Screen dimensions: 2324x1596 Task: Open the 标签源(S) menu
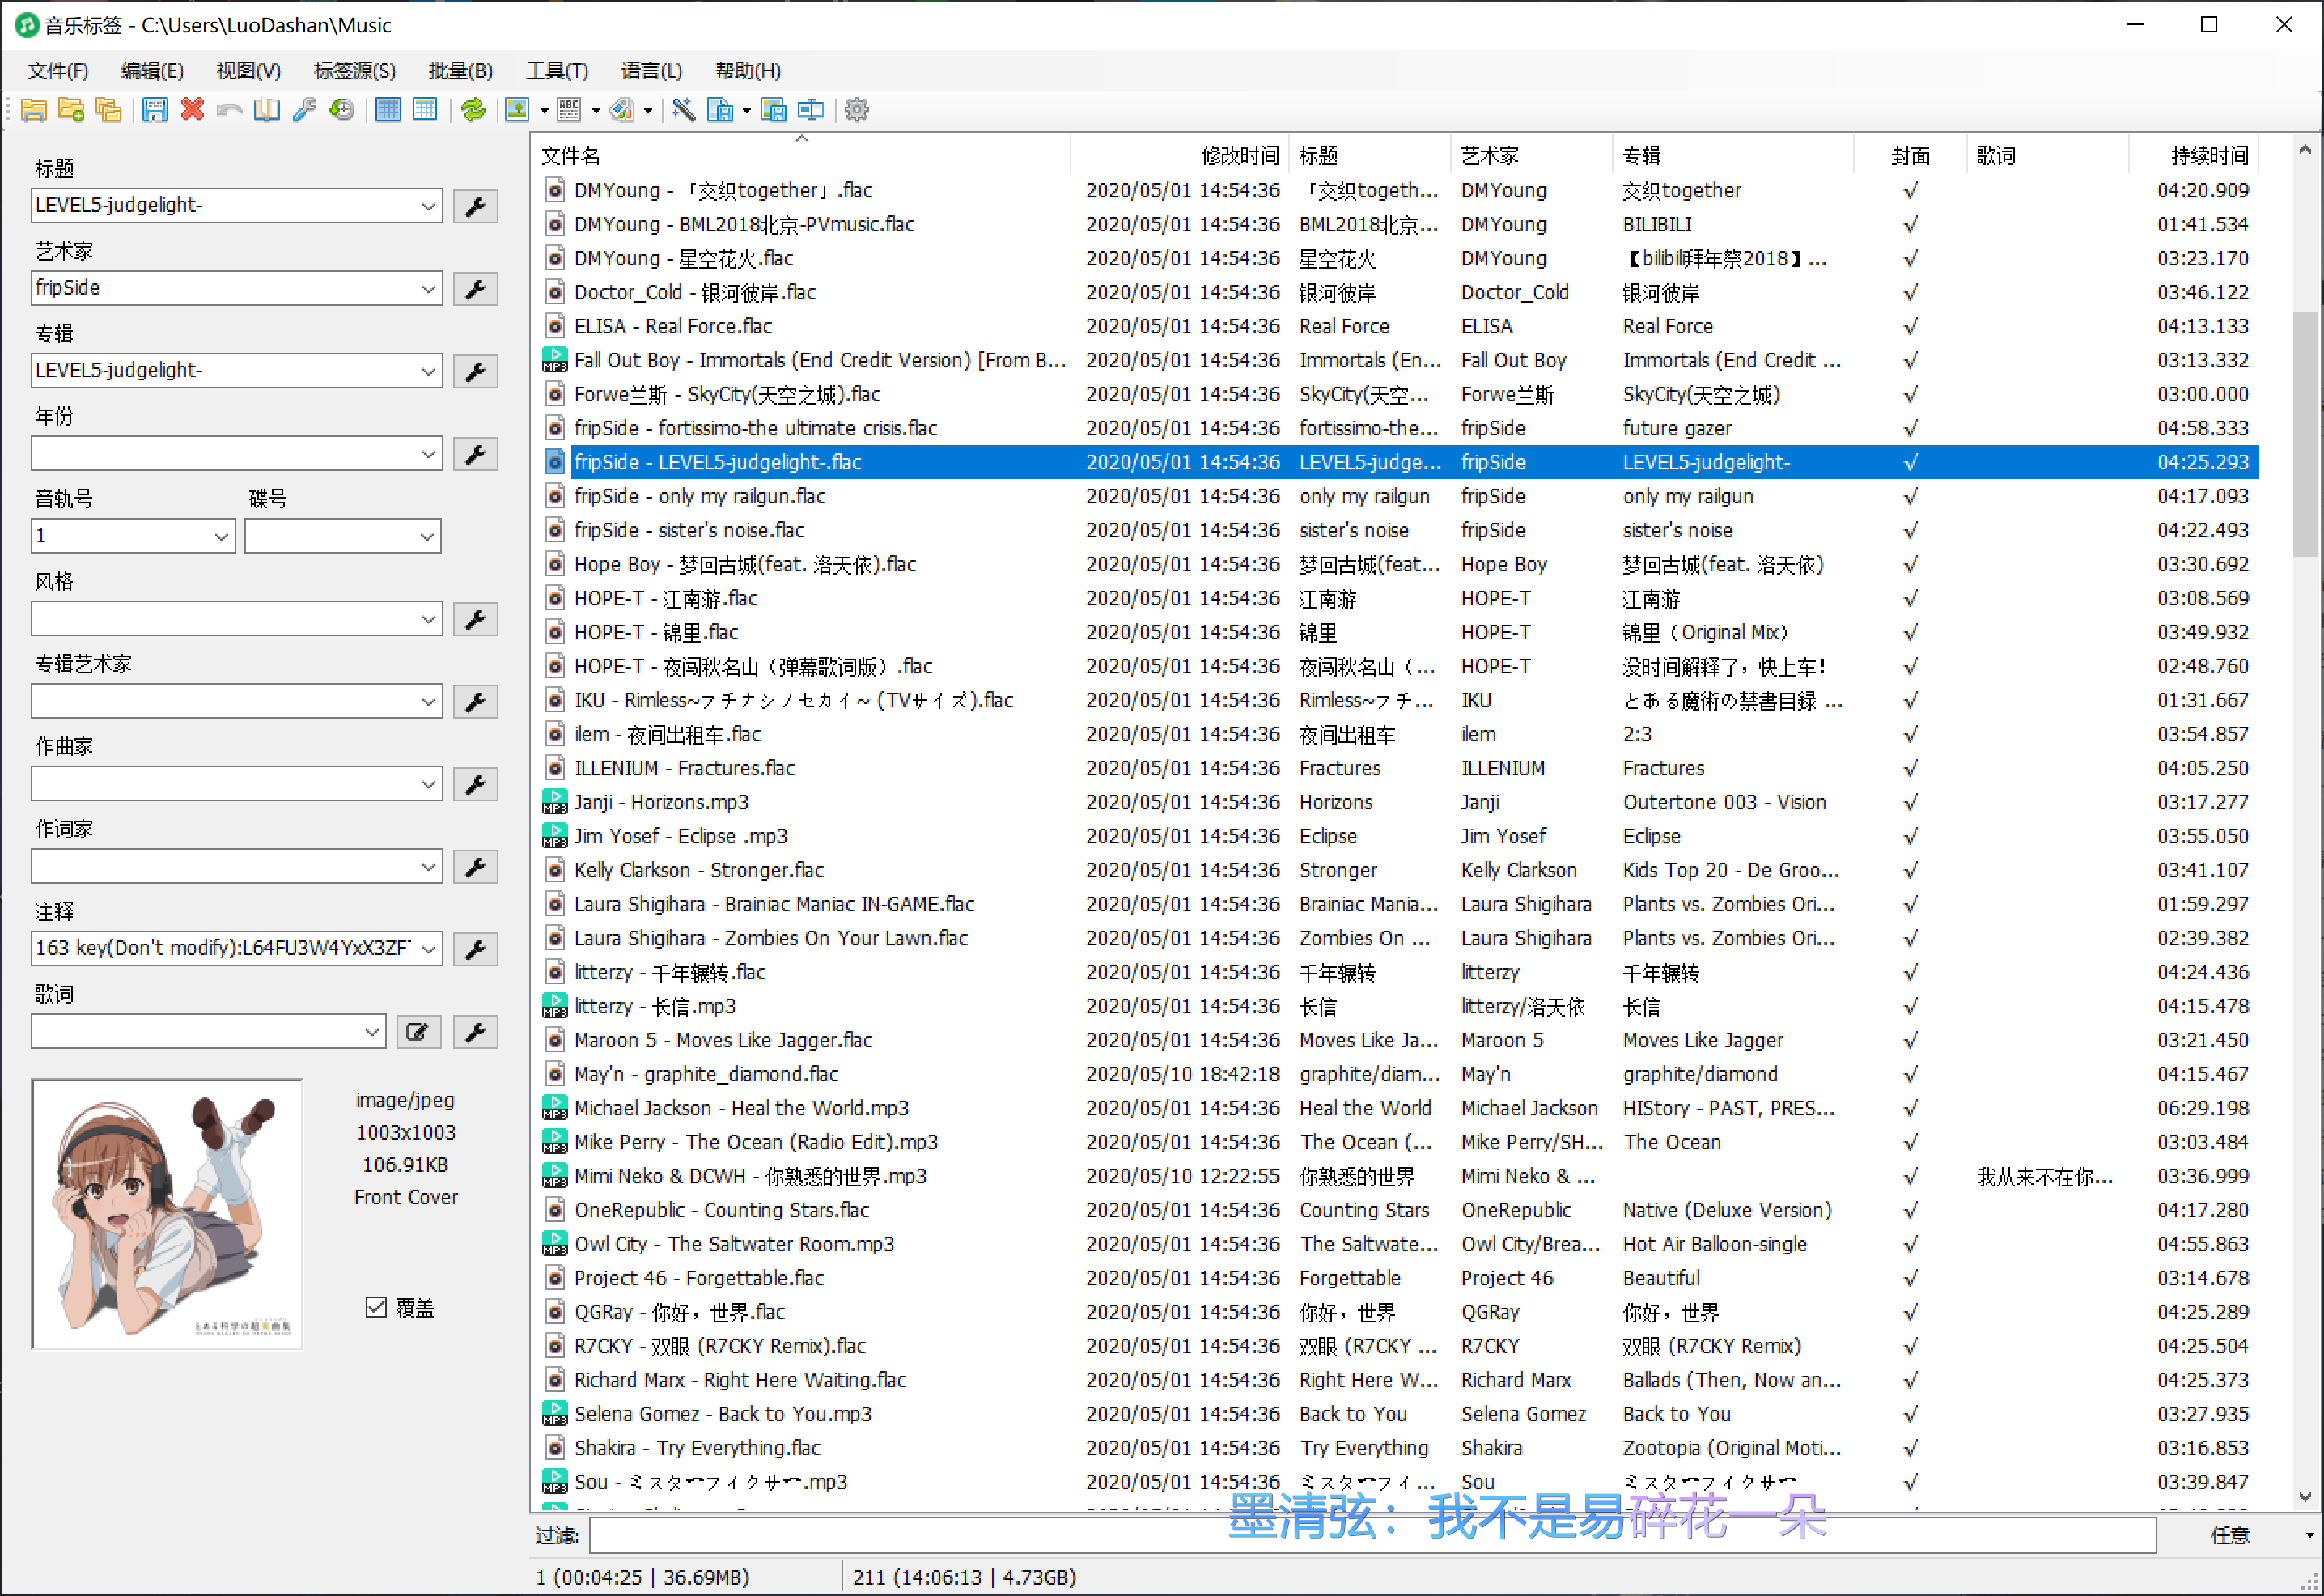(354, 71)
